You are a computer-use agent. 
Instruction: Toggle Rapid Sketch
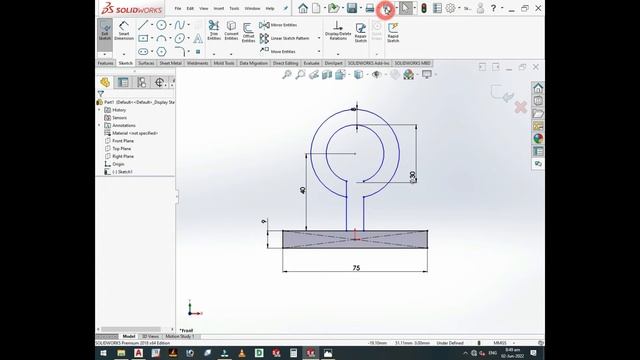393,33
